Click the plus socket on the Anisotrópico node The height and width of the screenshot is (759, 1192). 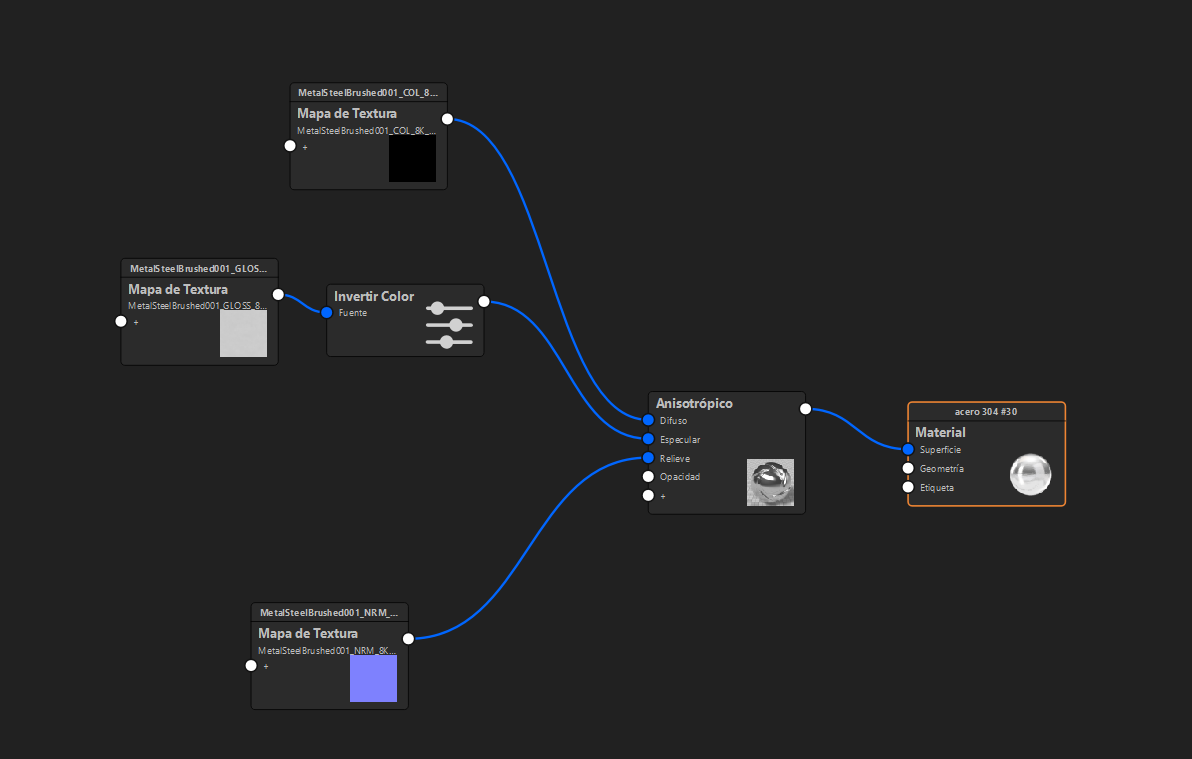[648, 495]
